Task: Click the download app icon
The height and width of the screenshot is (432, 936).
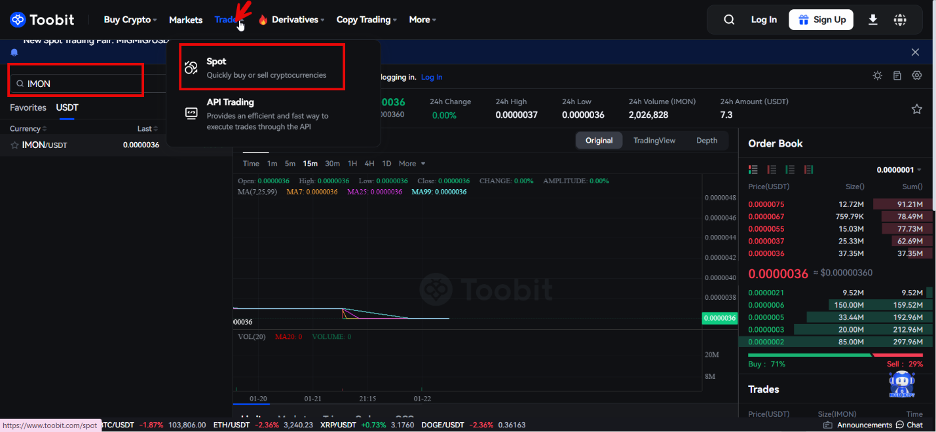Action: pyautogui.click(x=873, y=19)
